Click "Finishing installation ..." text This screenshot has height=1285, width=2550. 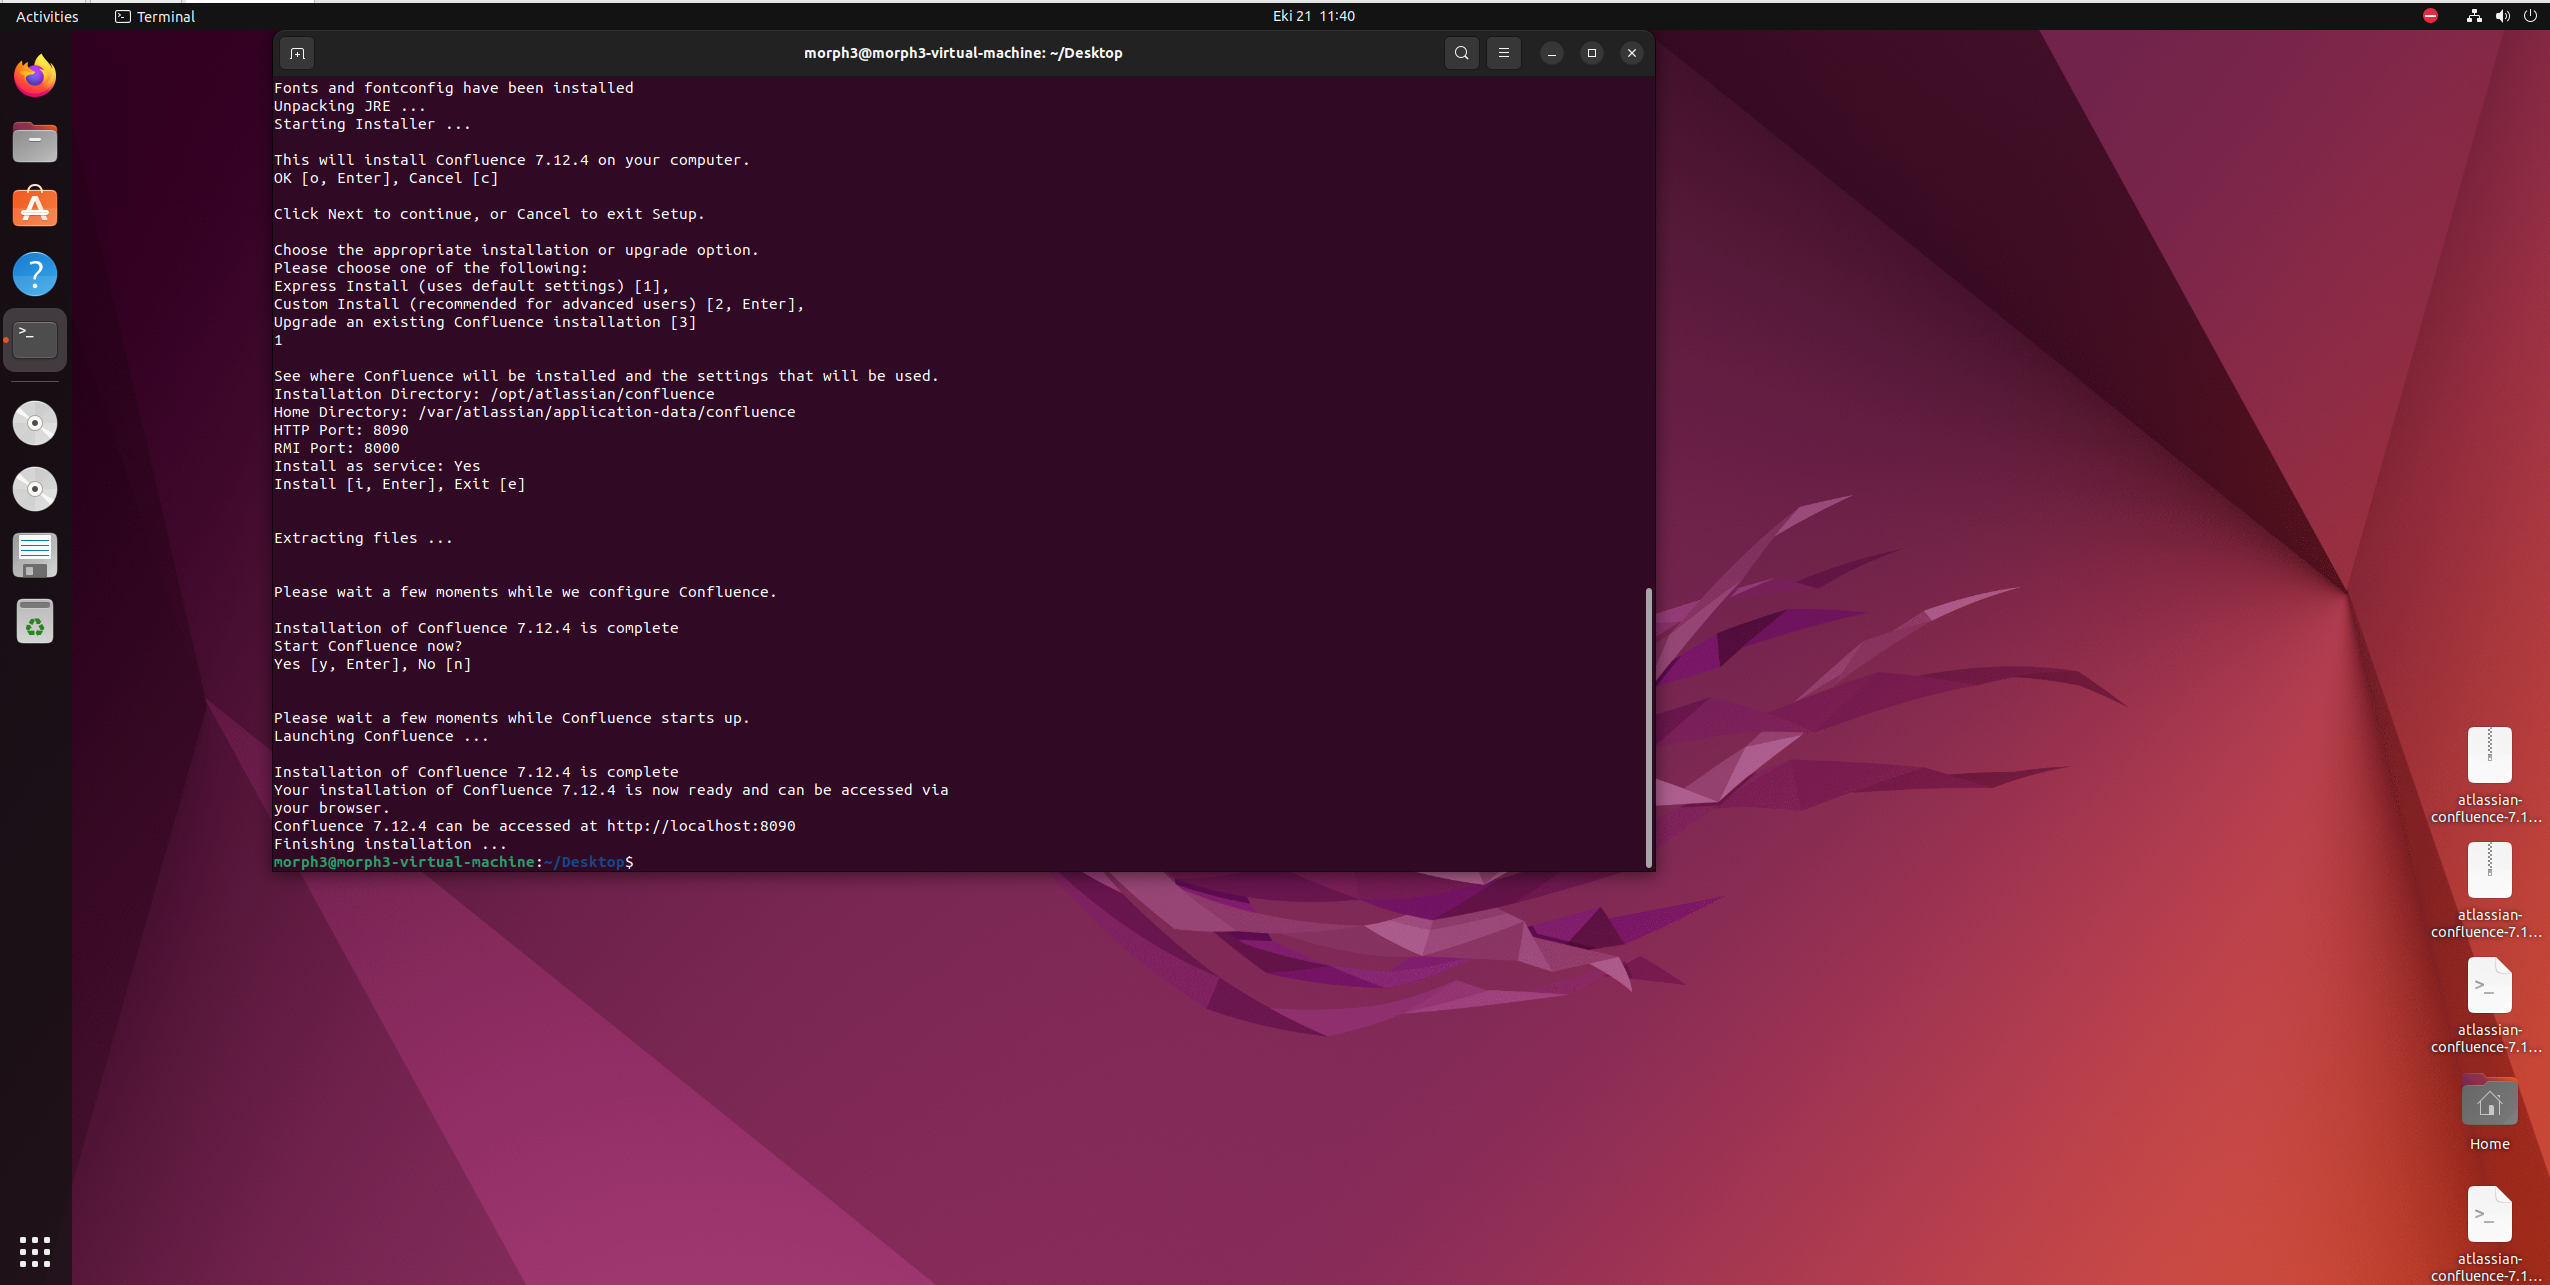390,844
